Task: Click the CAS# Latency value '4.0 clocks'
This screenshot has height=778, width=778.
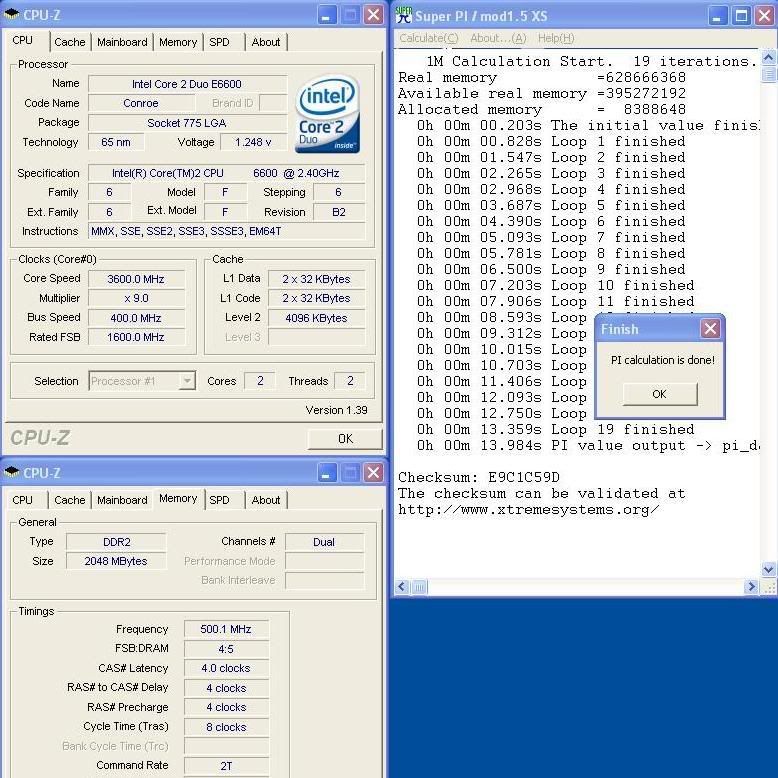Action: (226, 668)
